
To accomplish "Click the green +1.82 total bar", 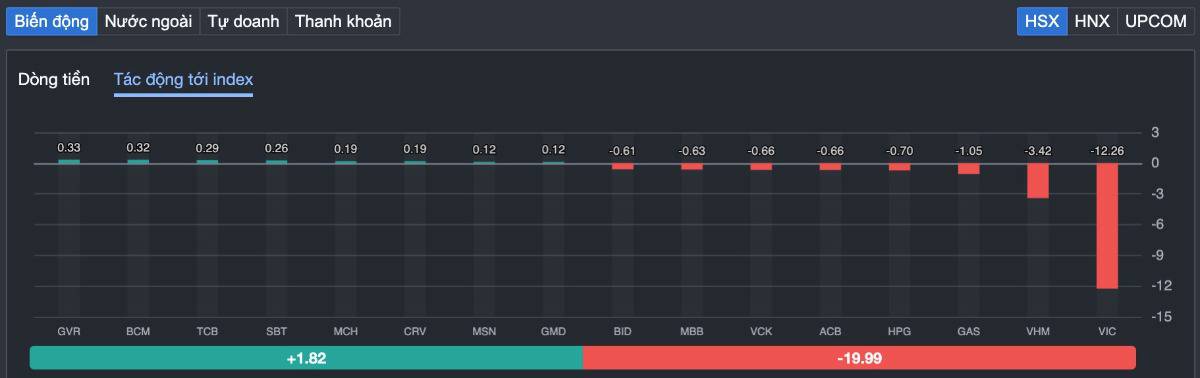I will tap(306, 357).
